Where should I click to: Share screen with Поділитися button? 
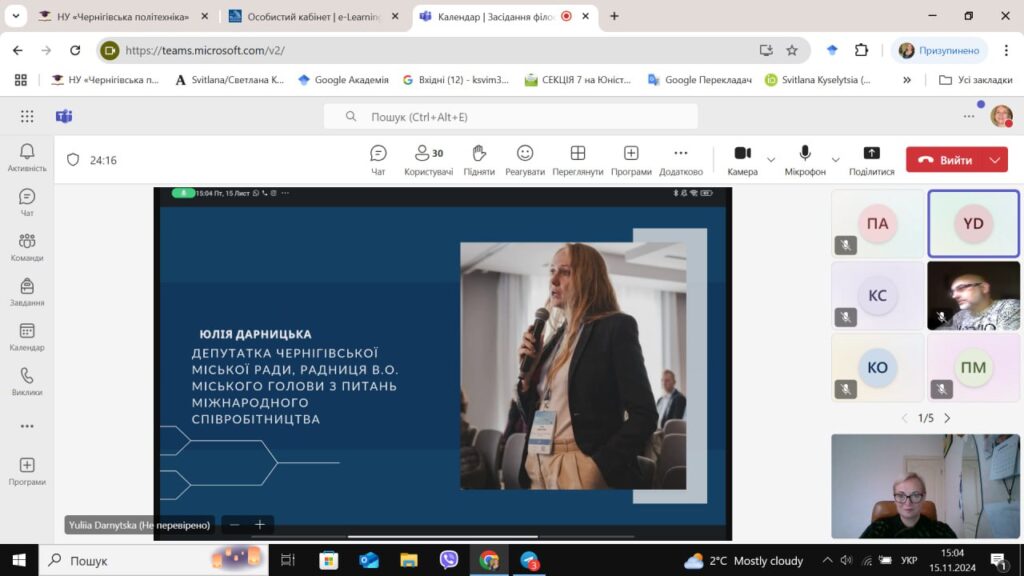(x=871, y=159)
